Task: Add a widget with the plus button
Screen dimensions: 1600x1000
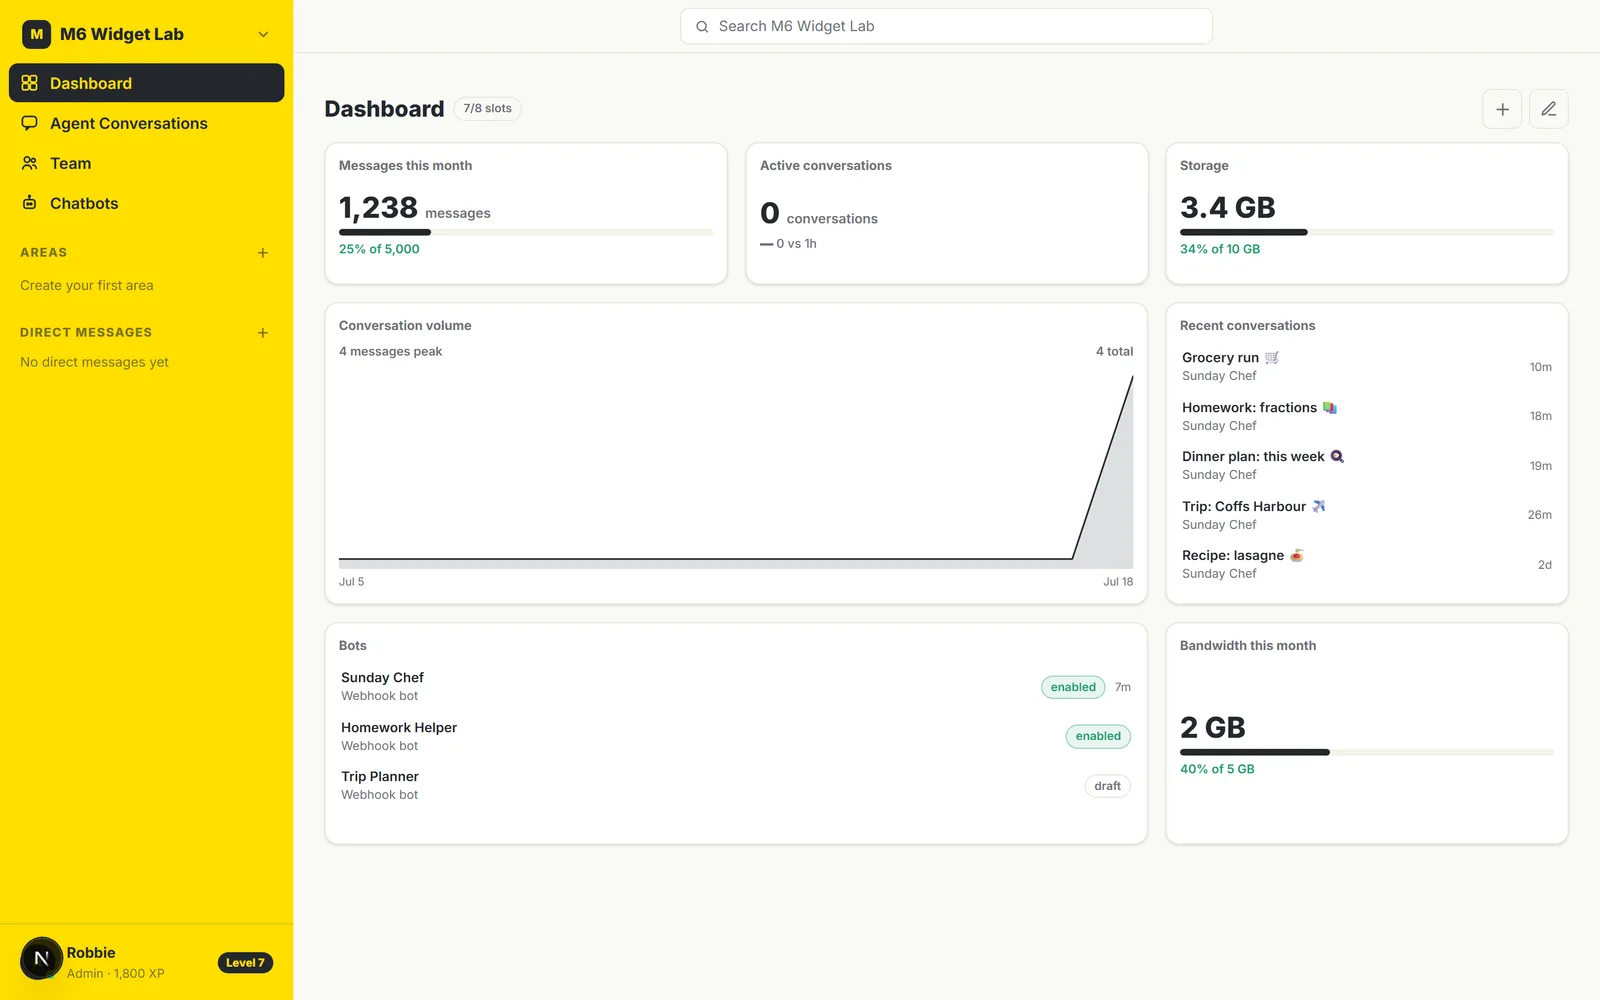Action: 1502,109
